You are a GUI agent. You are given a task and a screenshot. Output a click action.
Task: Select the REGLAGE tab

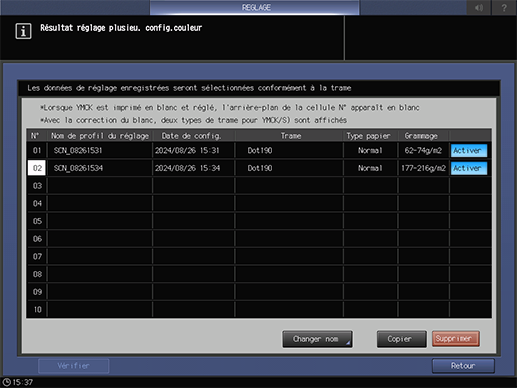click(x=255, y=7)
